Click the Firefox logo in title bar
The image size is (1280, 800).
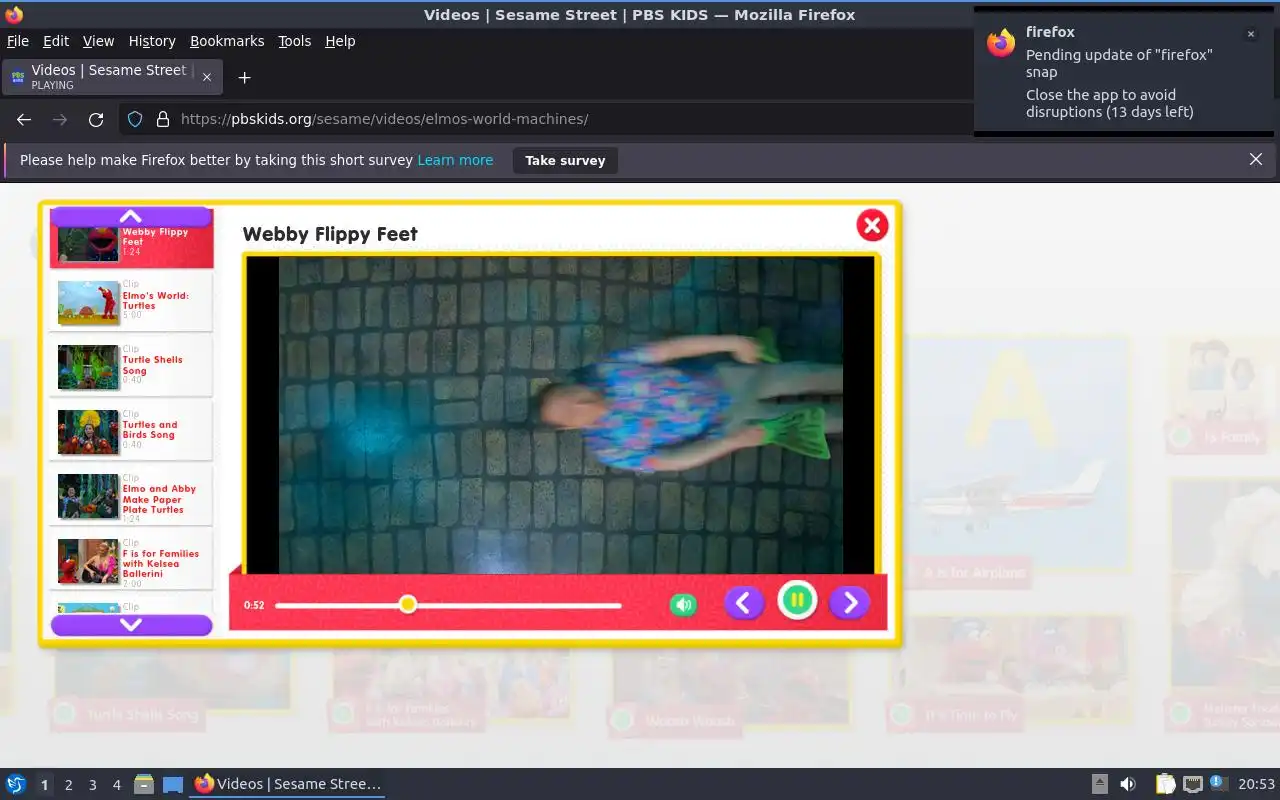click(14, 14)
